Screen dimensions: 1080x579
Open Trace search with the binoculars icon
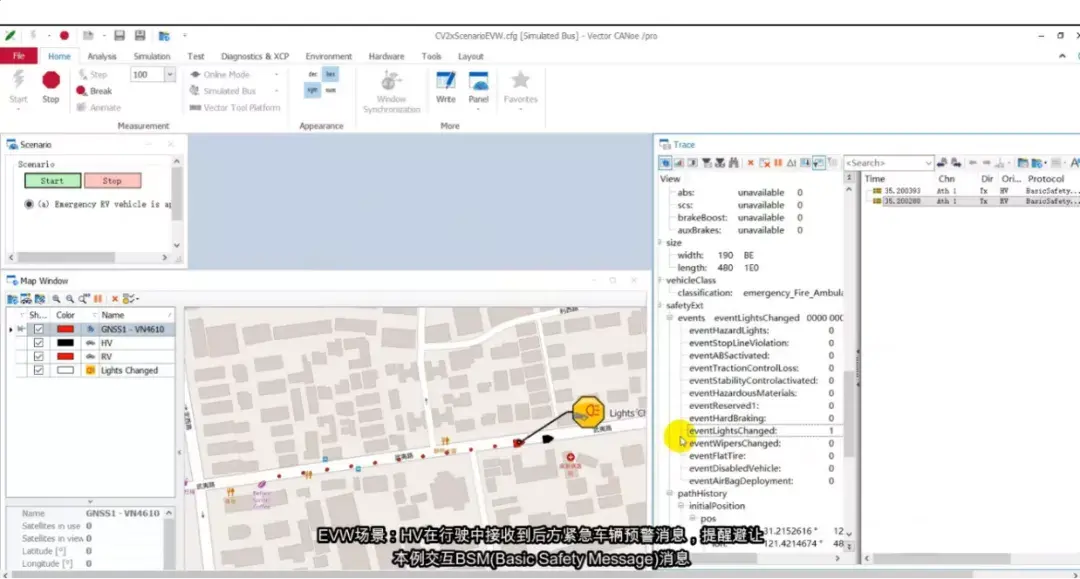(732, 162)
